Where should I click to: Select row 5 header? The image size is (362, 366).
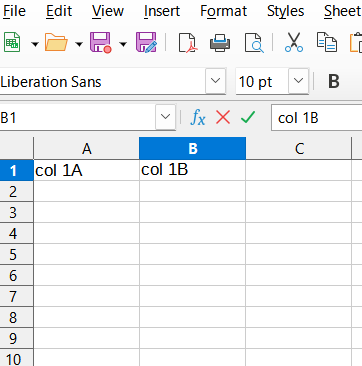click(16, 254)
